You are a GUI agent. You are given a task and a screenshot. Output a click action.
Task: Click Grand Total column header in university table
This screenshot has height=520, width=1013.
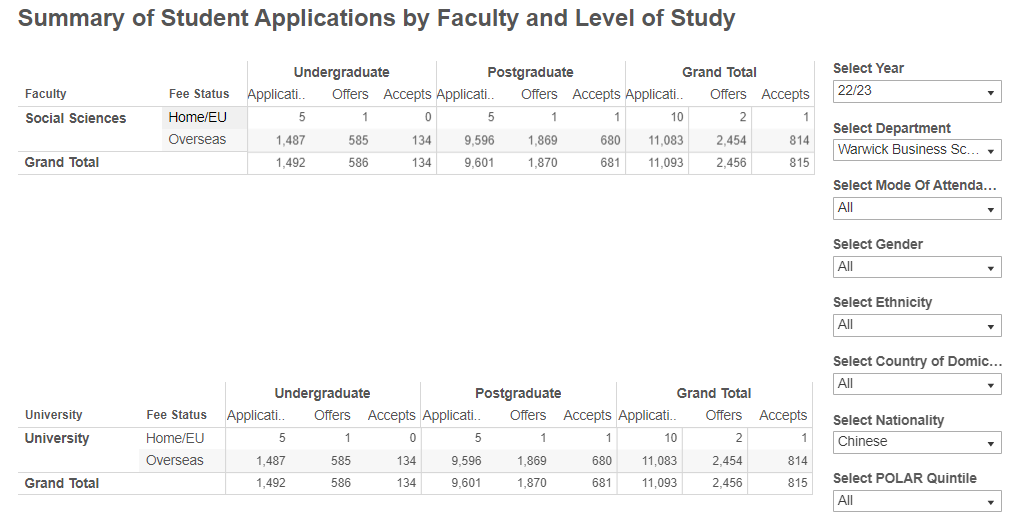714,393
